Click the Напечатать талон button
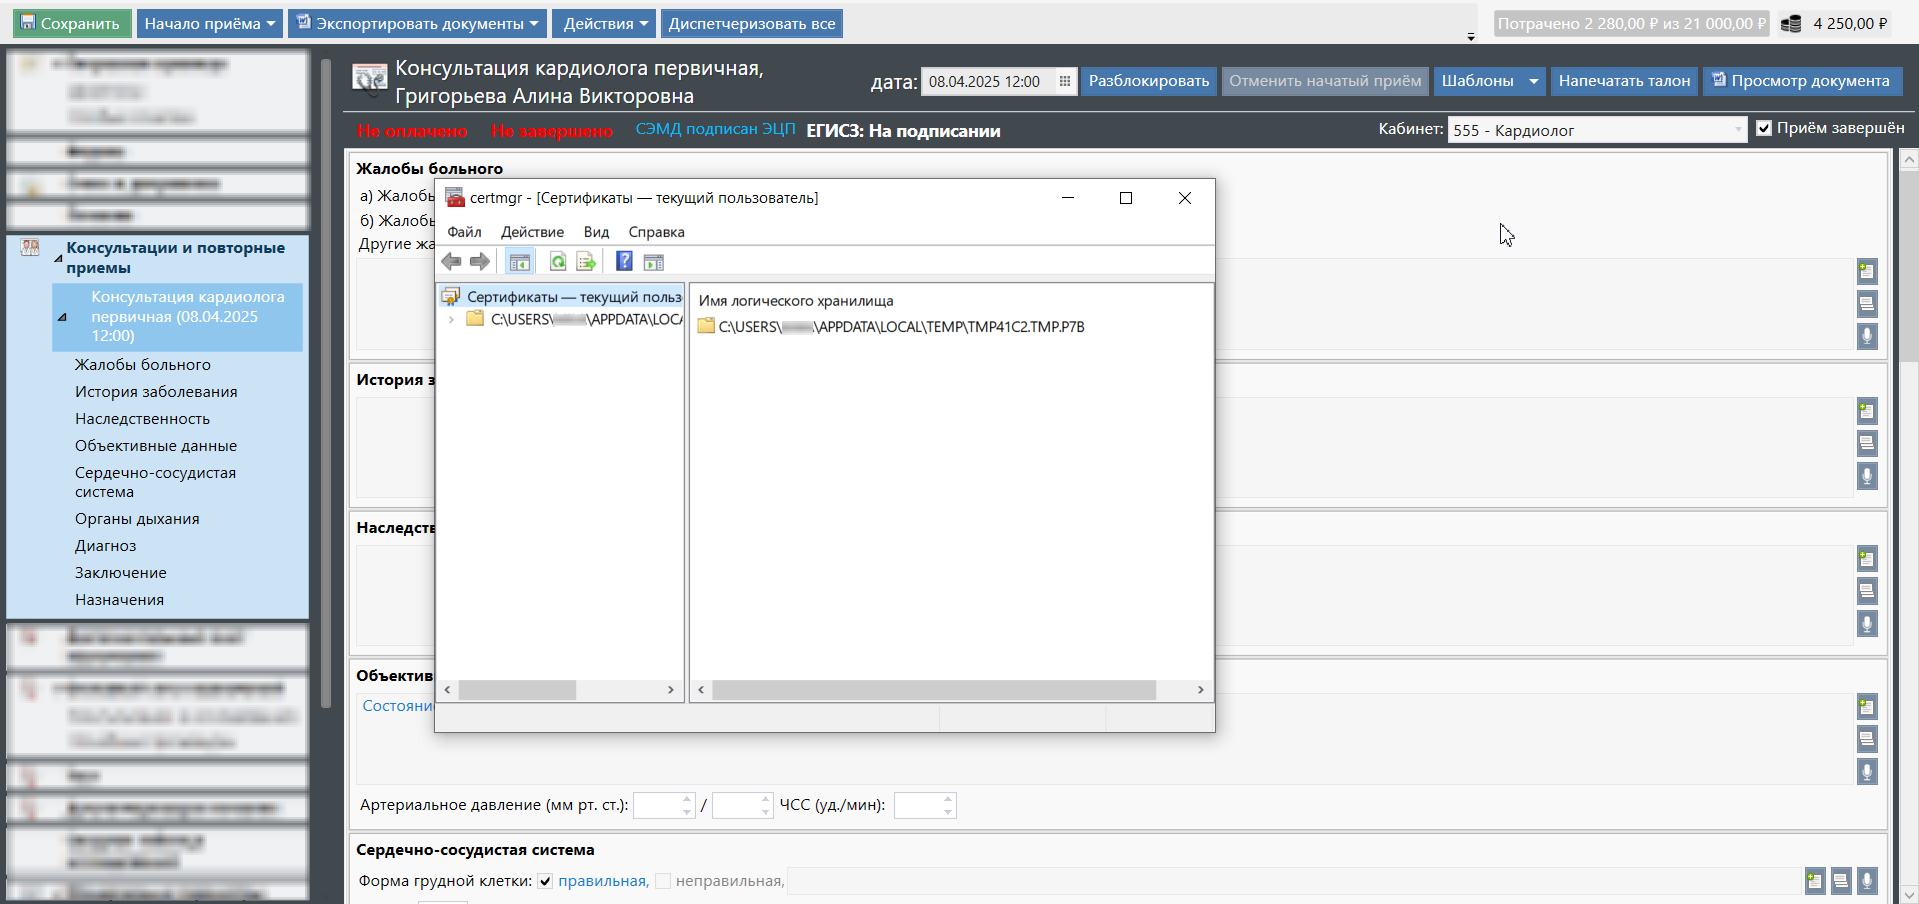Viewport: 1919px width, 904px height. 1624,81
